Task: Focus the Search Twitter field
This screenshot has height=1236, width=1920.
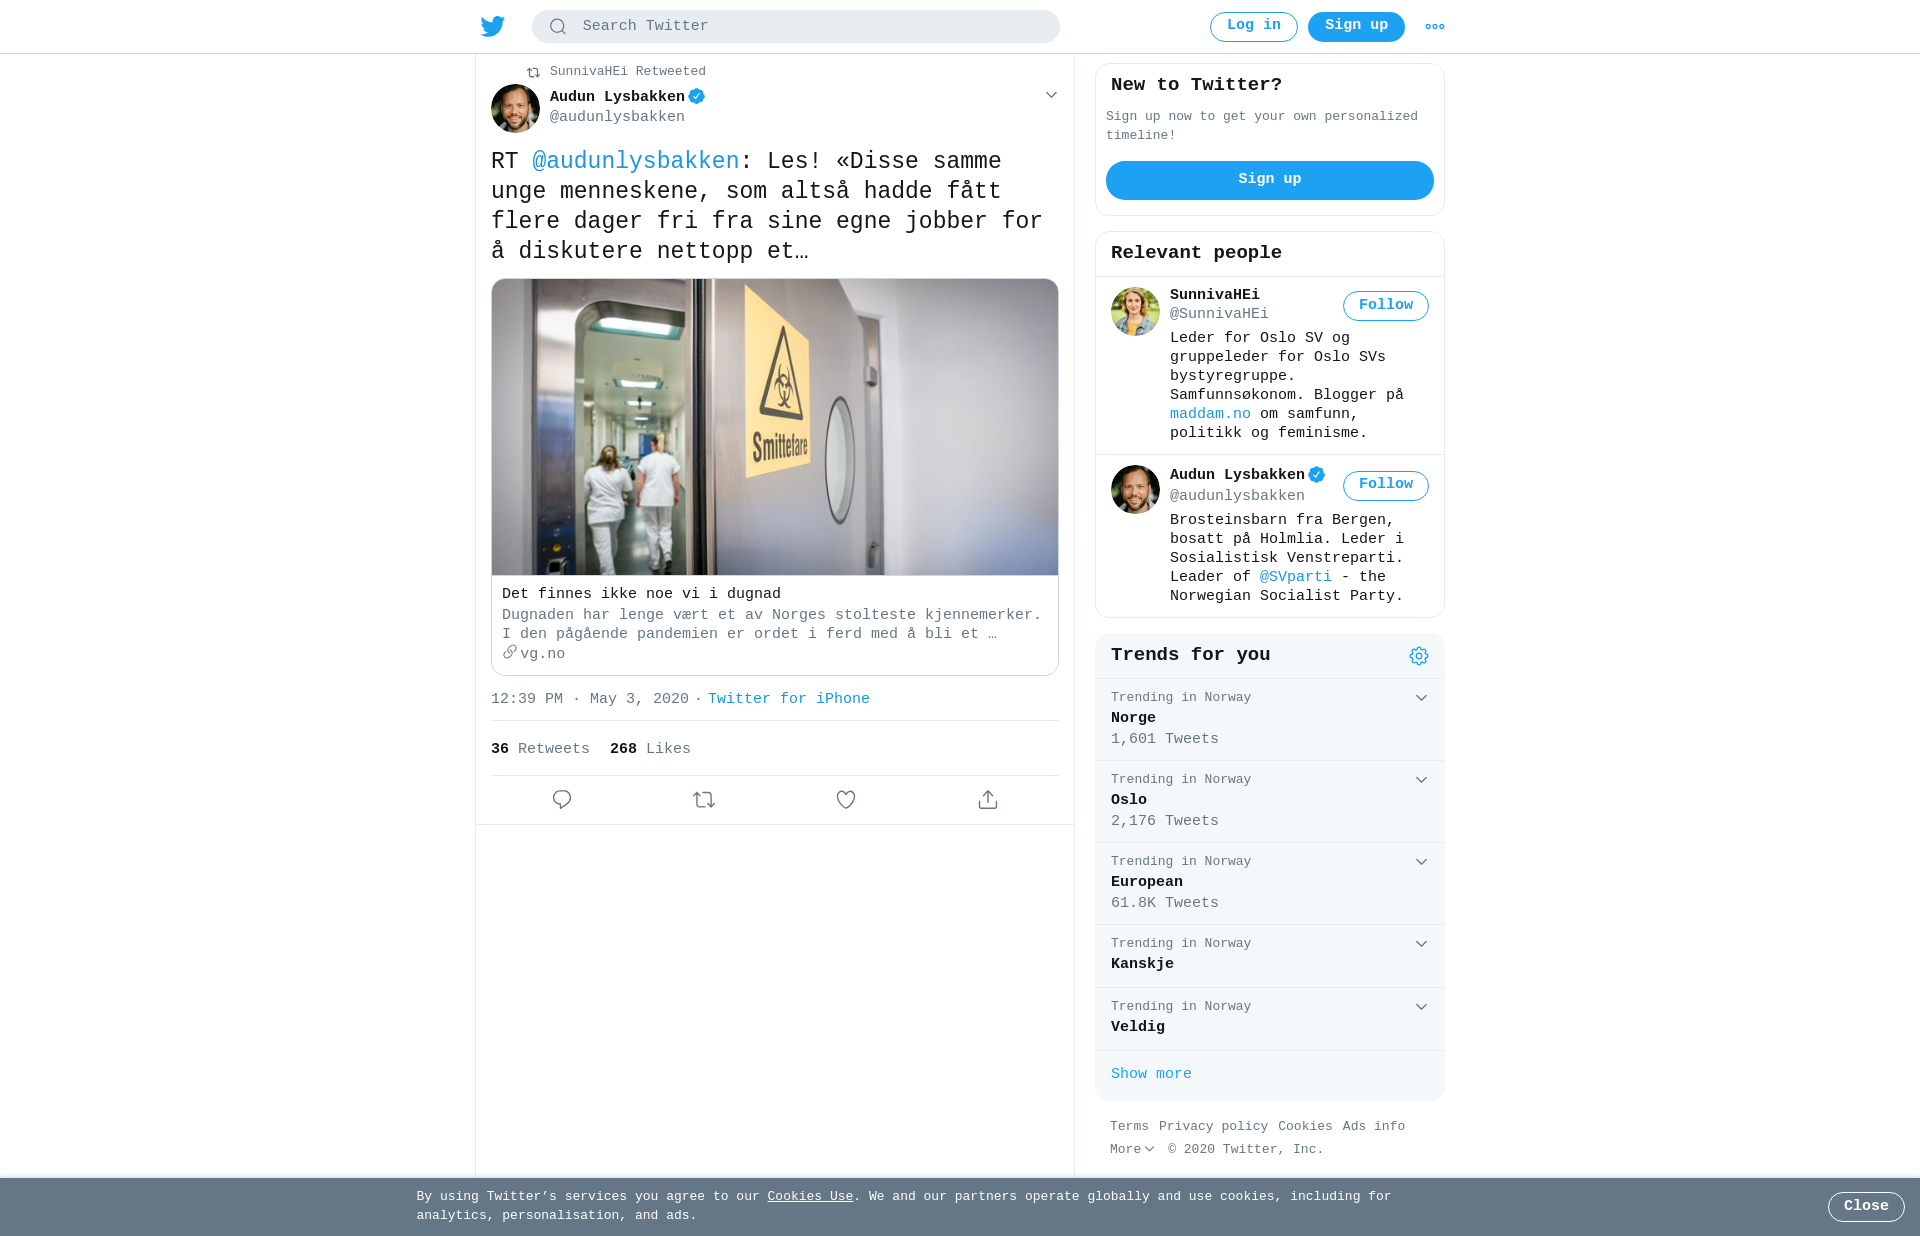Action: click(796, 27)
